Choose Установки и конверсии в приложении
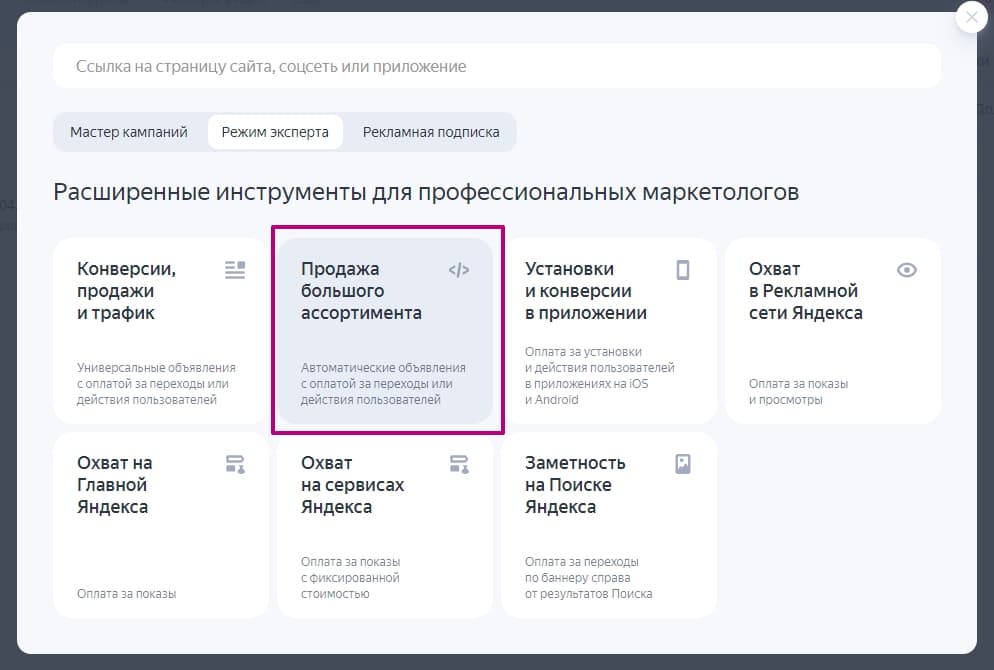Image resolution: width=994 pixels, height=670 pixels. pos(610,330)
